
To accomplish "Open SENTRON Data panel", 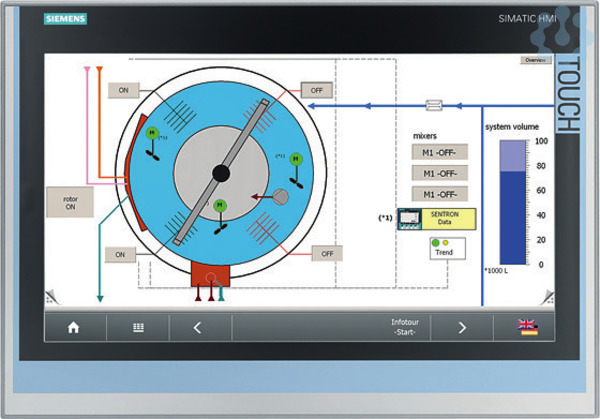I will [x=437, y=219].
